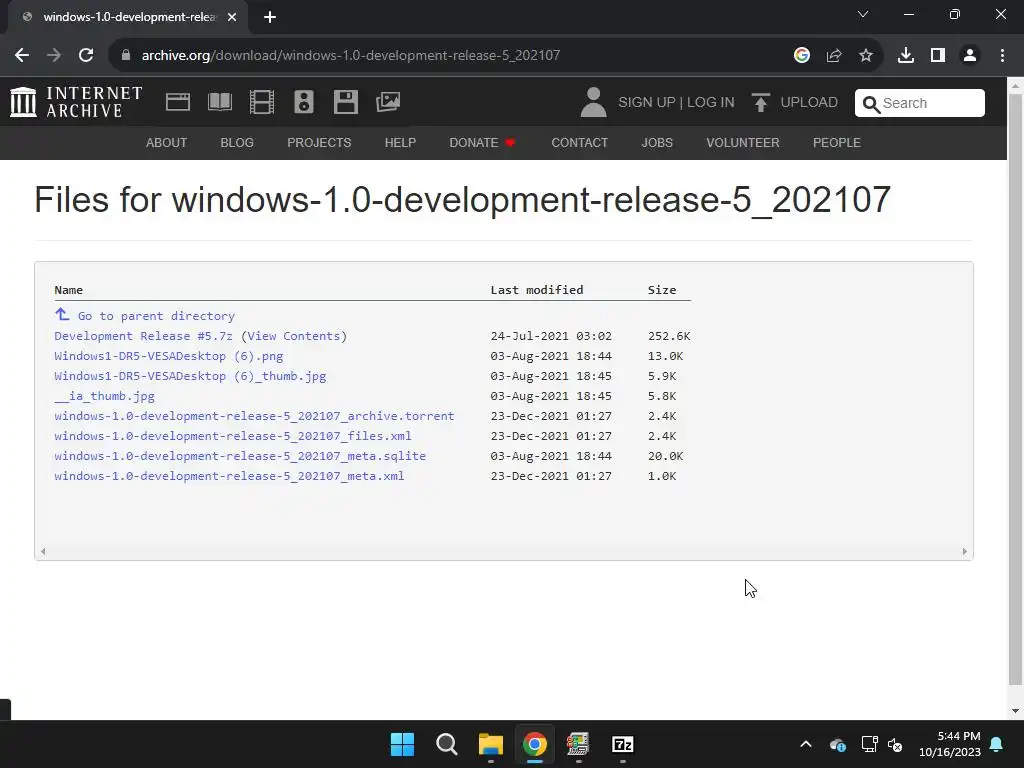Toggle Chrome side panel icon
This screenshot has width=1024, height=768.
click(x=938, y=56)
